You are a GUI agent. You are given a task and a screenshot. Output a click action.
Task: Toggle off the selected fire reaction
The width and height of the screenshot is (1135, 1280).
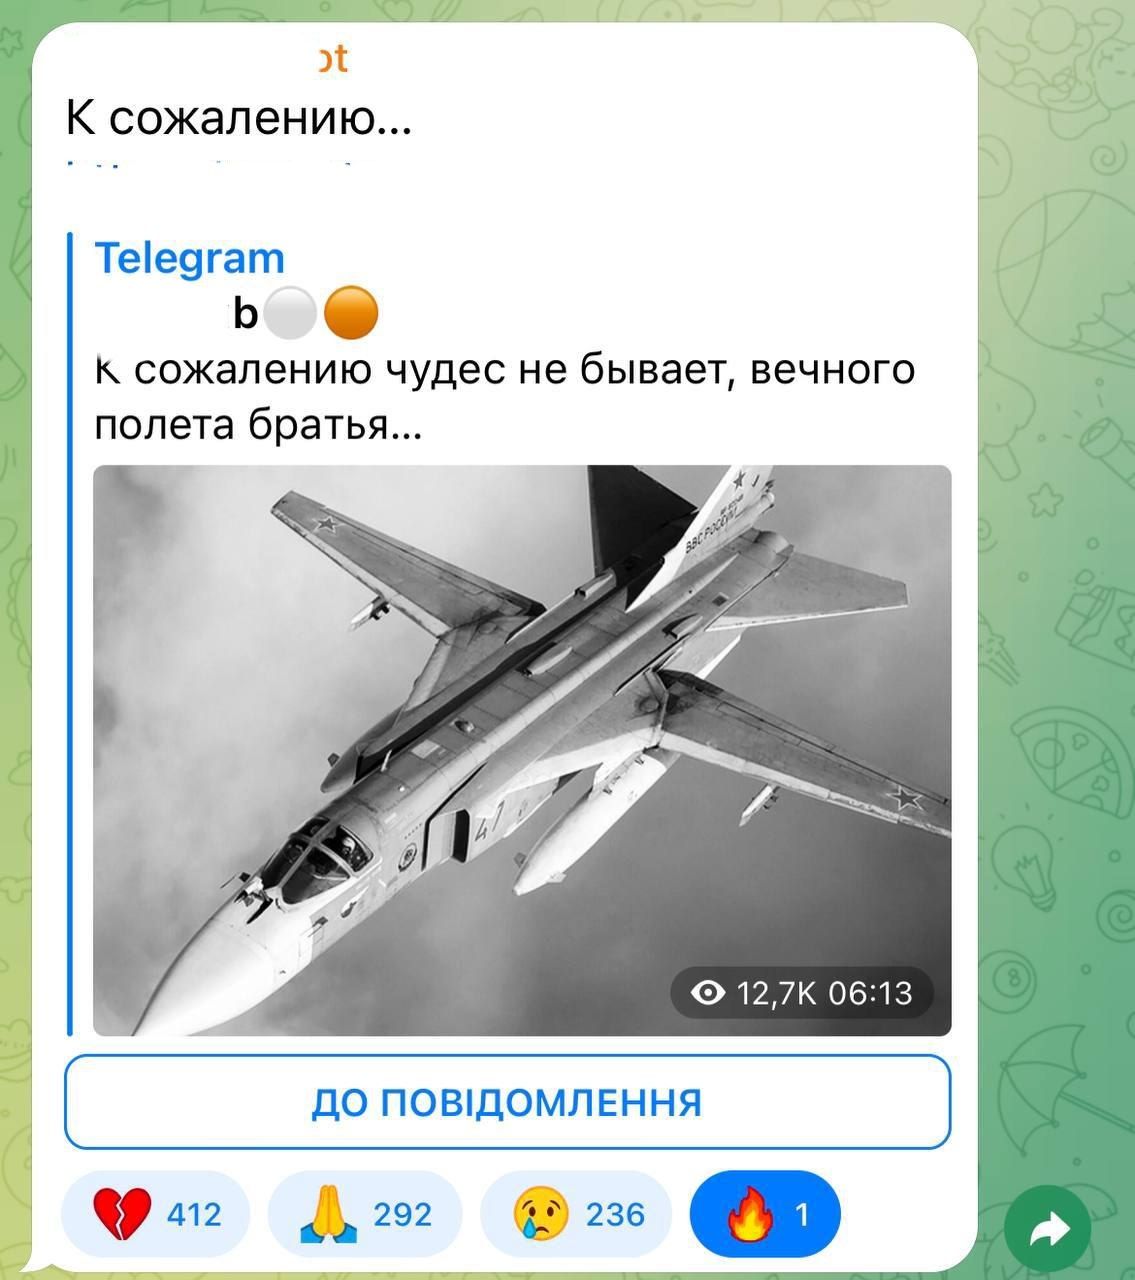click(765, 1214)
